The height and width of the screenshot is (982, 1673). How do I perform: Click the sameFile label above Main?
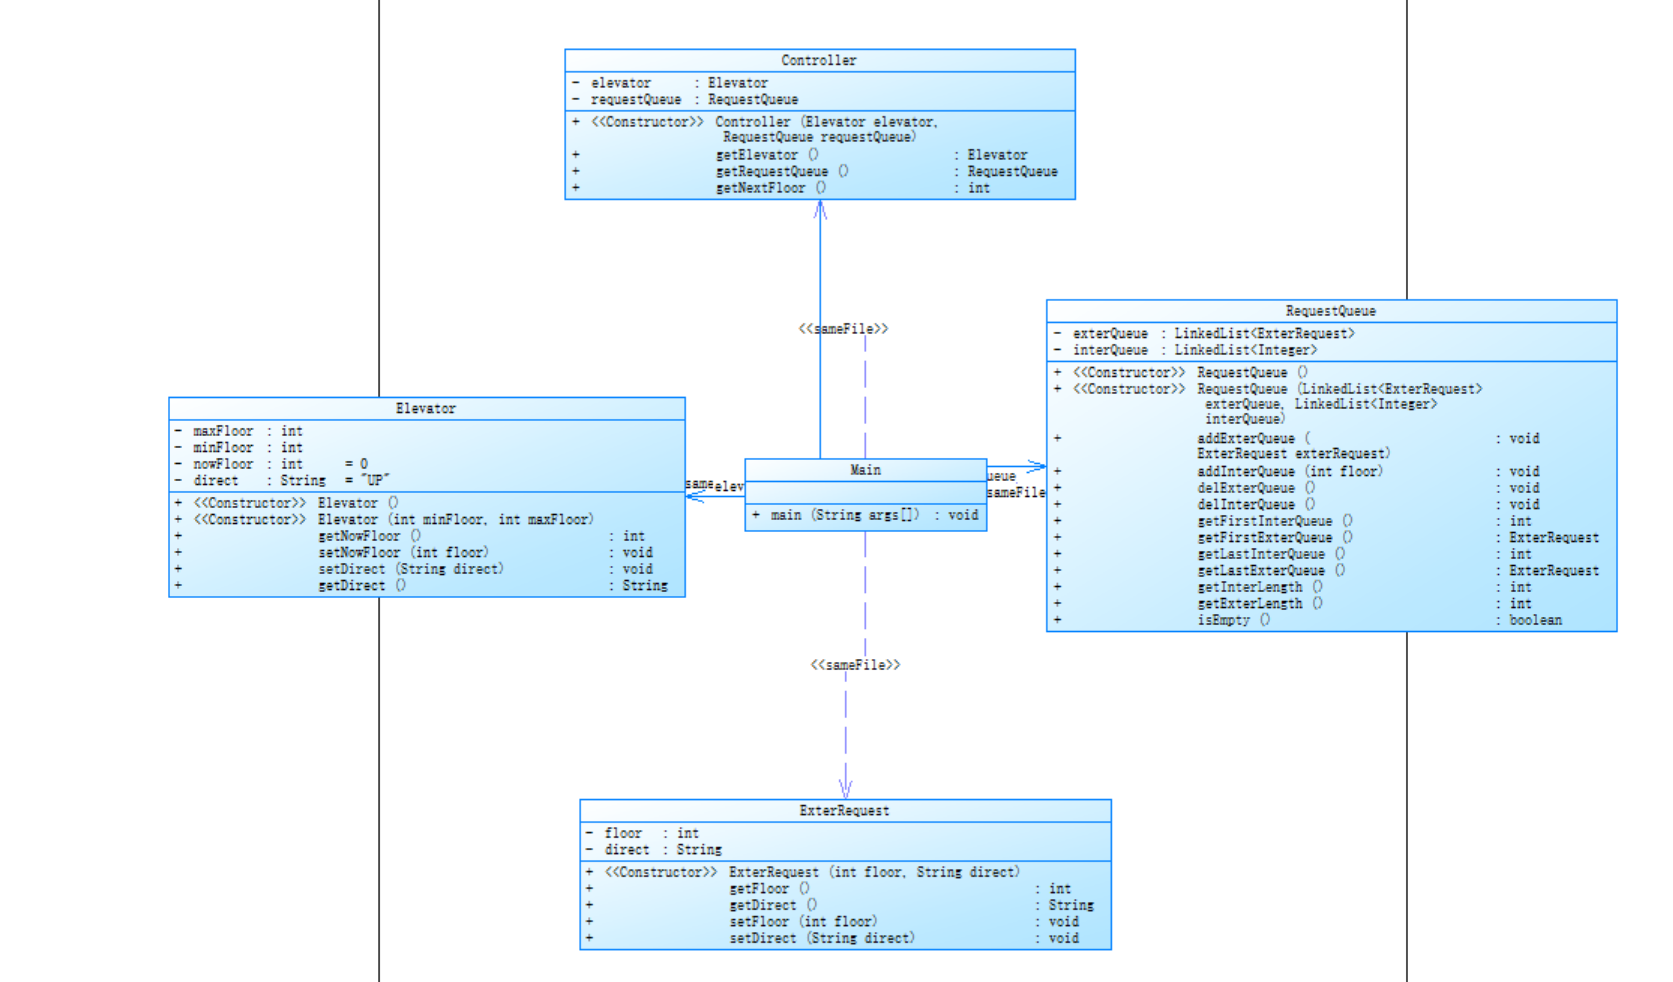point(842,329)
